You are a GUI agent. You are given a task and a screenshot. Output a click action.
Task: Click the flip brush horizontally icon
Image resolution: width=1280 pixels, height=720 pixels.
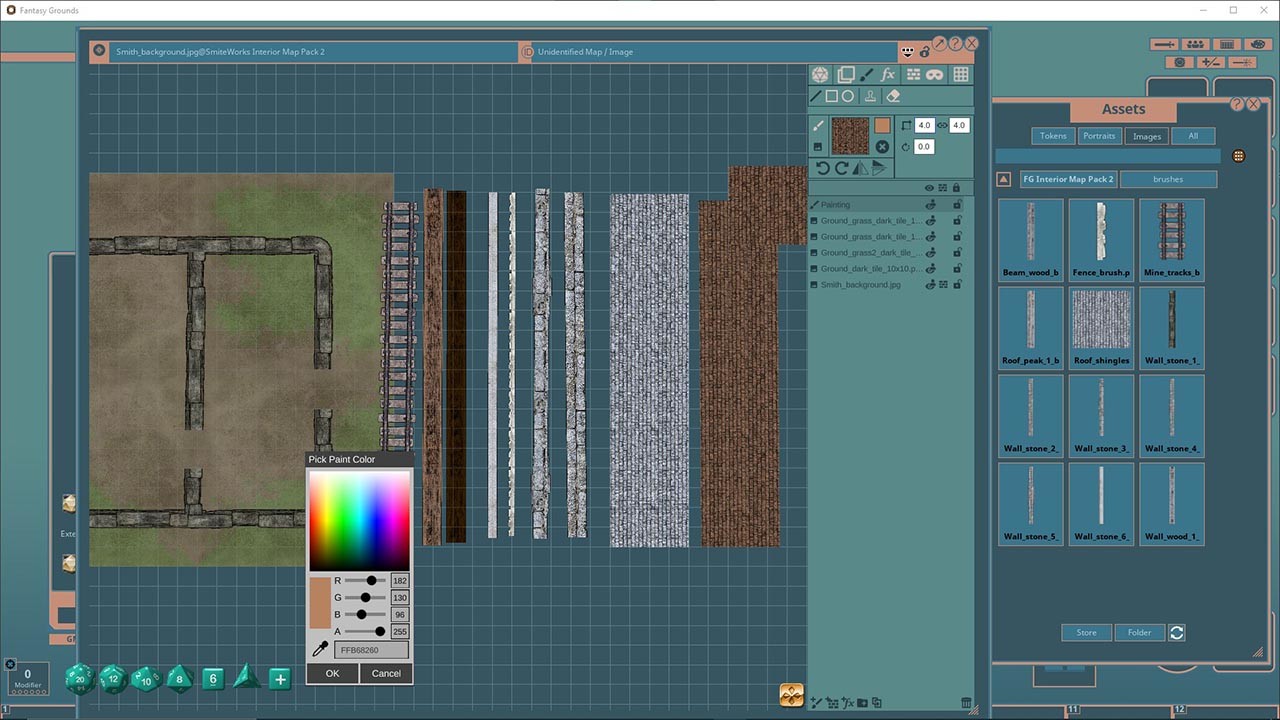tap(860, 167)
